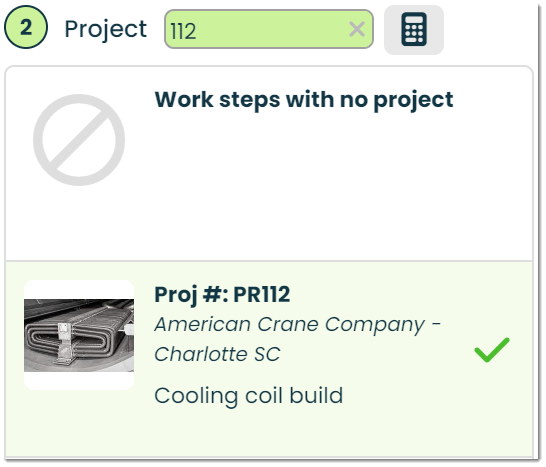Click the number 112 in search box
The width and height of the screenshot is (546, 467).
(x=183, y=31)
